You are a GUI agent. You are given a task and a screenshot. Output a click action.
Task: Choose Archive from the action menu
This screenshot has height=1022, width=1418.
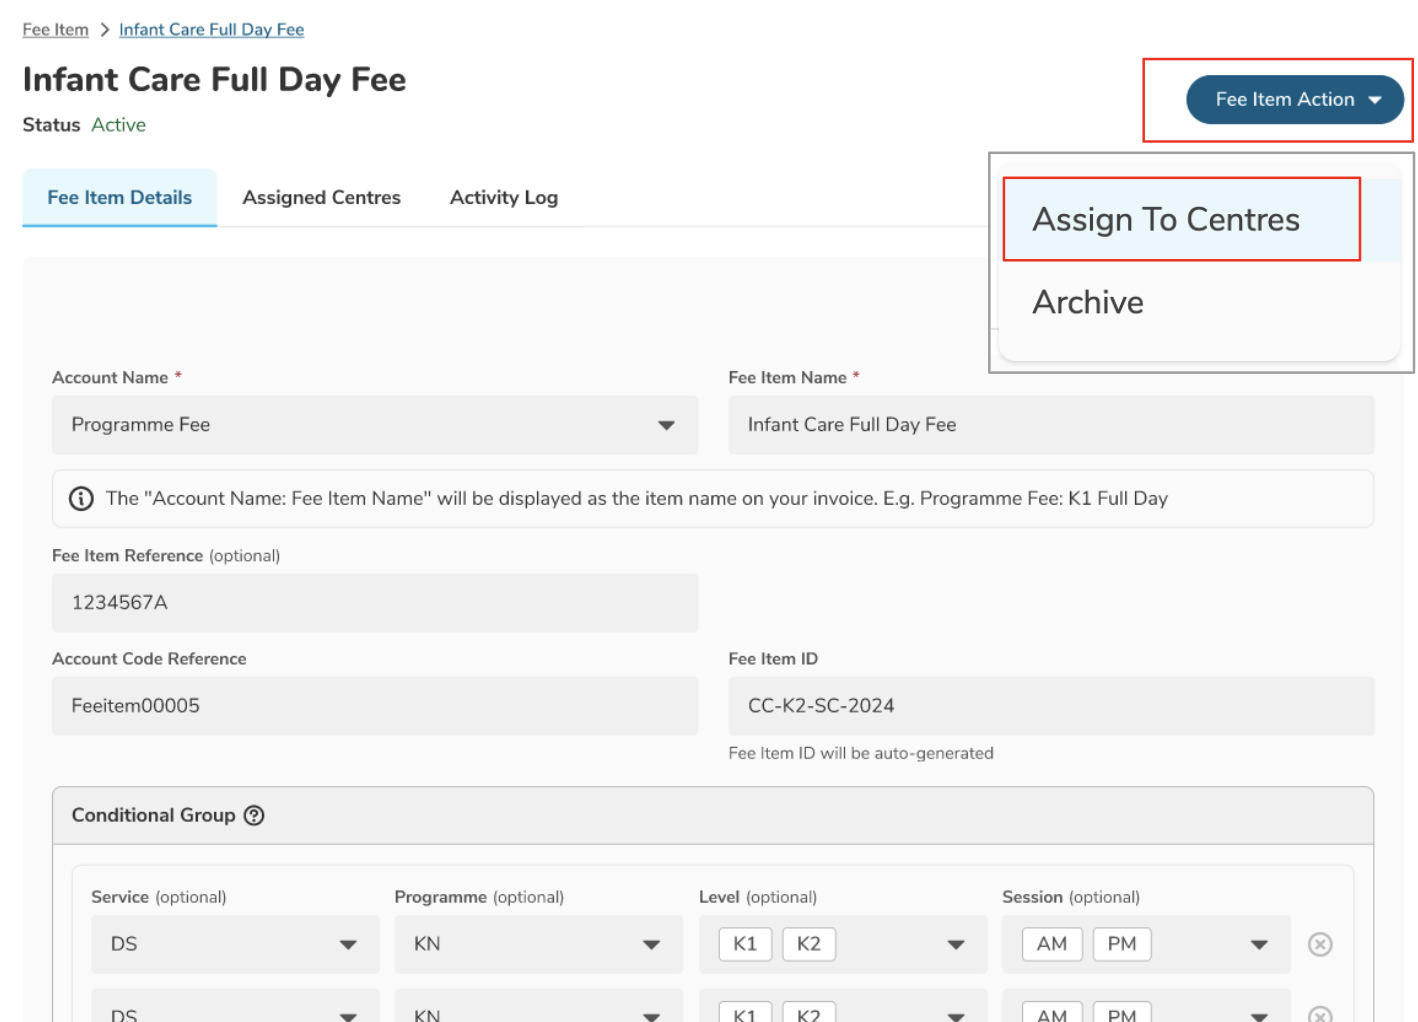coord(1088,302)
